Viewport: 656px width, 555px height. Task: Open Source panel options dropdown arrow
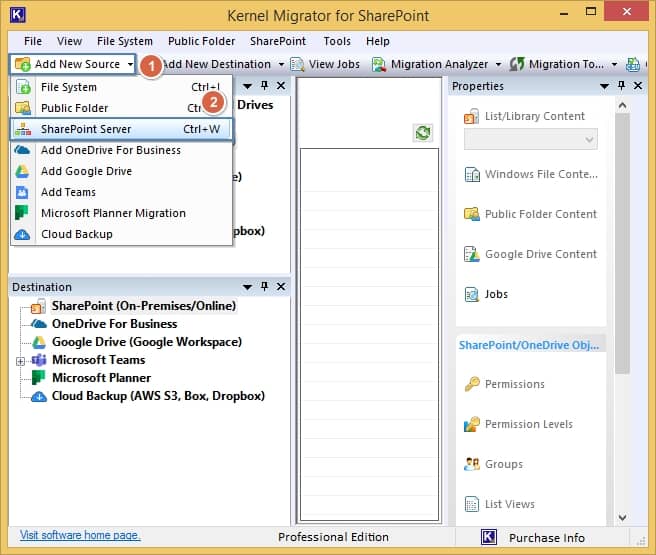click(x=247, y=86)
